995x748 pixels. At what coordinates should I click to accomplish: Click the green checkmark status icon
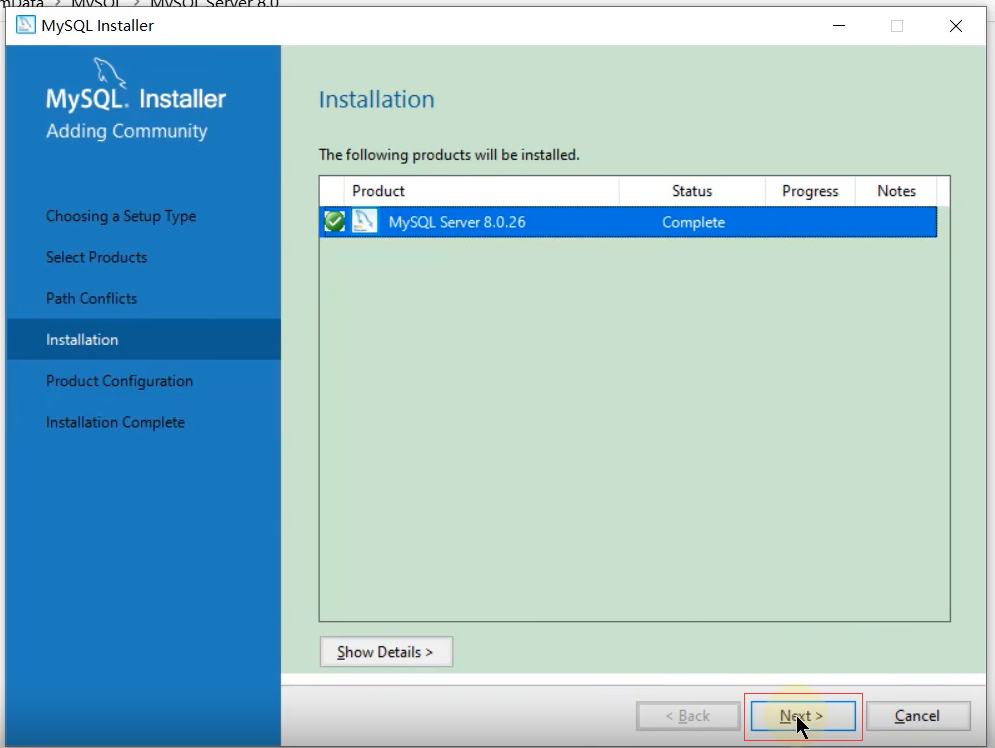coord(334,222)
